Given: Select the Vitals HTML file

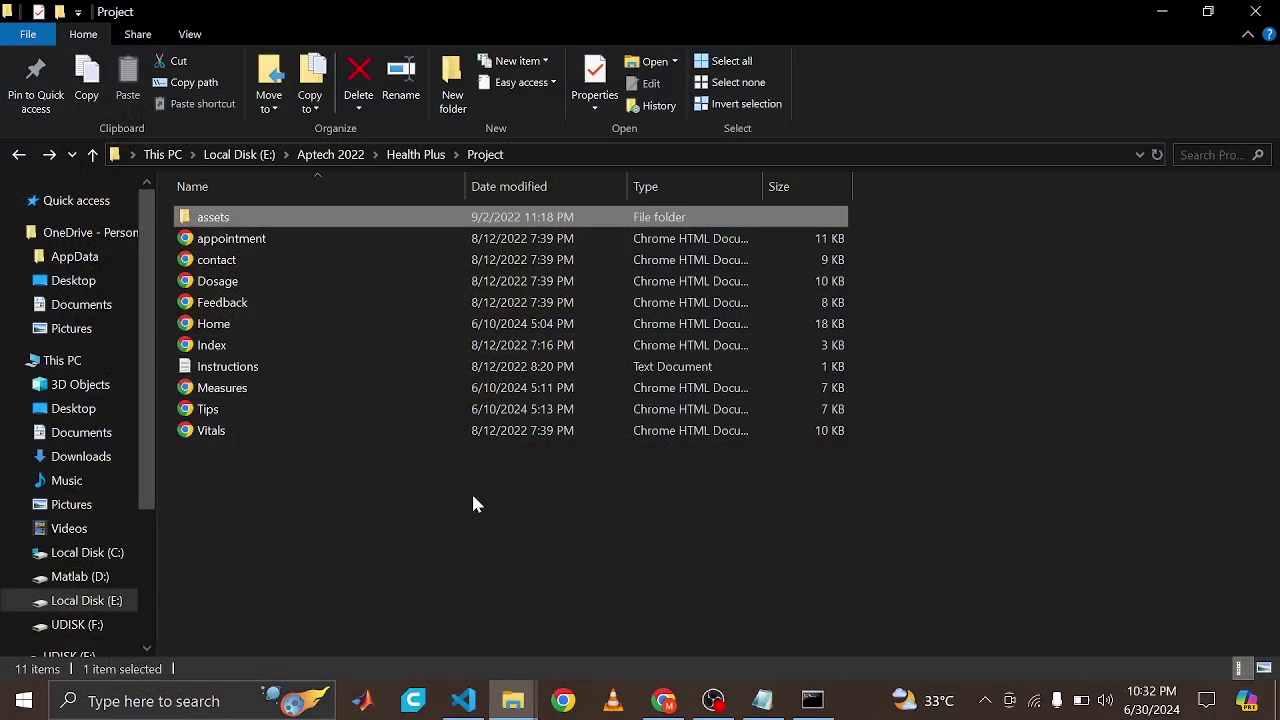Looking at the screenshot, I should pyautogui.click(x=511, y=430).
